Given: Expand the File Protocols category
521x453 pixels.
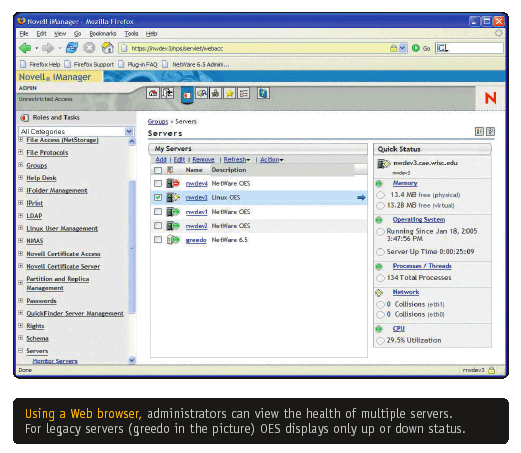Looking at the screenshot, I should tap(21, 152).
